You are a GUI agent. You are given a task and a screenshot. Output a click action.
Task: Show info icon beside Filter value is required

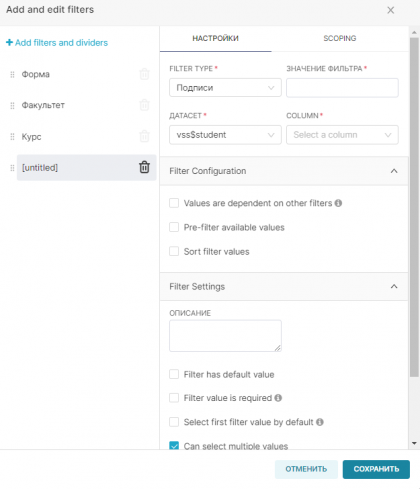[x=278, y=398]
